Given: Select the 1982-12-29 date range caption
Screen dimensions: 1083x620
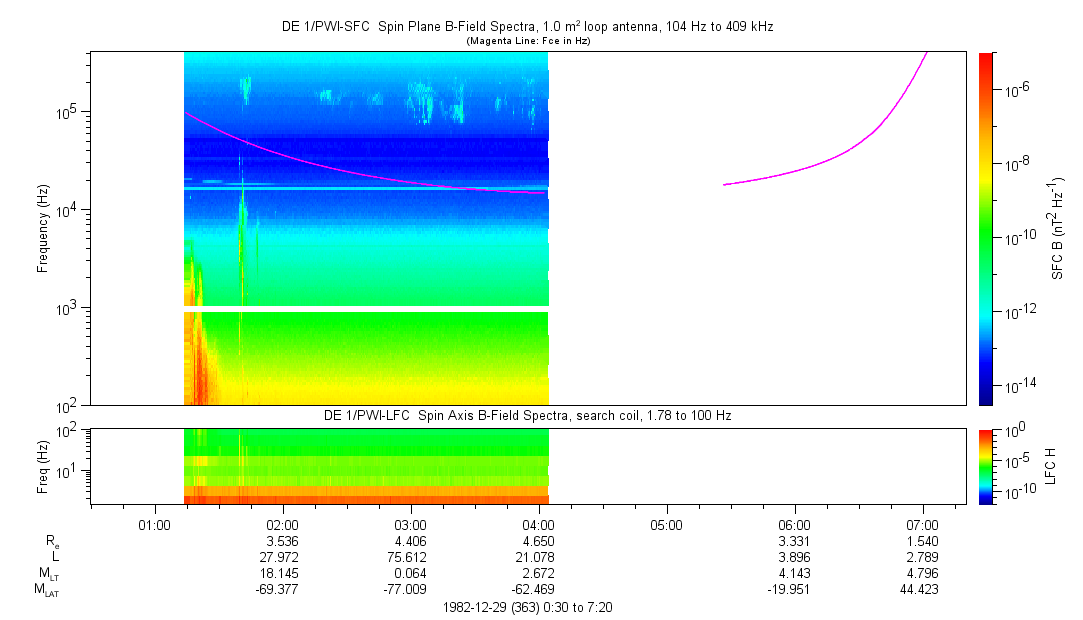Looking at the screenshot, I should click(528, 607).
